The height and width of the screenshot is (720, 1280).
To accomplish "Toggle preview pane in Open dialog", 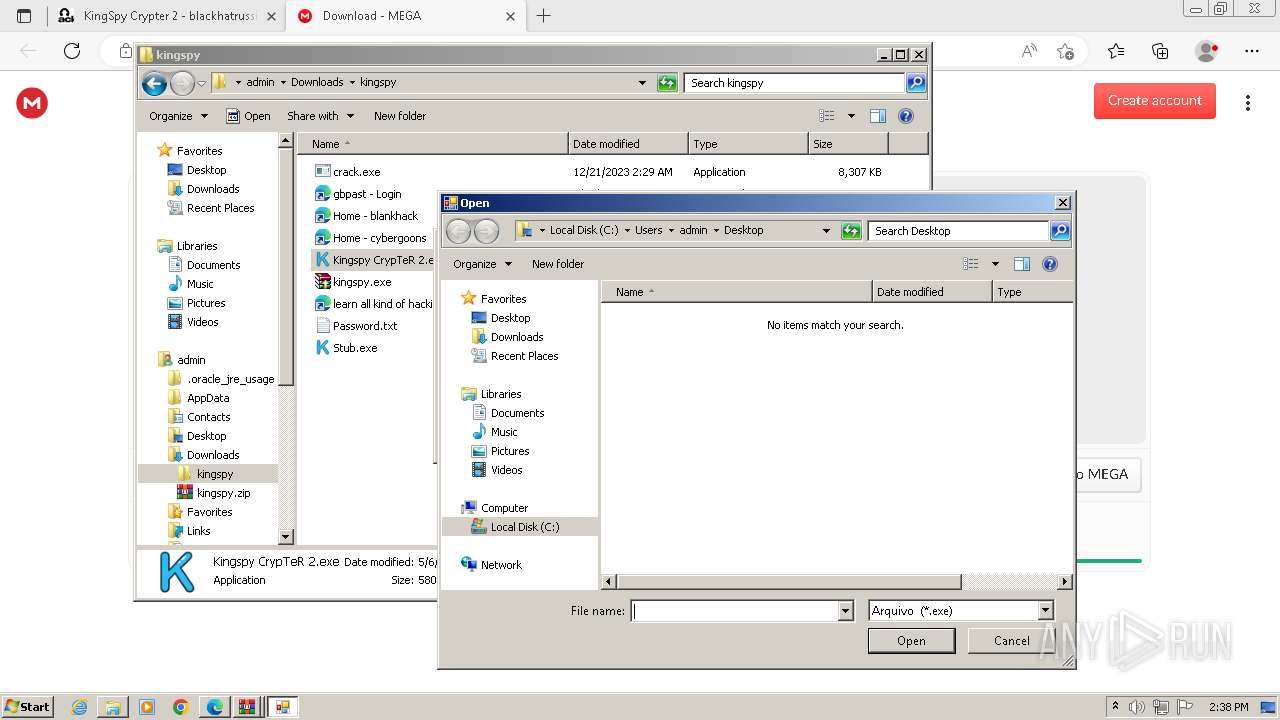I will 1021,264.
